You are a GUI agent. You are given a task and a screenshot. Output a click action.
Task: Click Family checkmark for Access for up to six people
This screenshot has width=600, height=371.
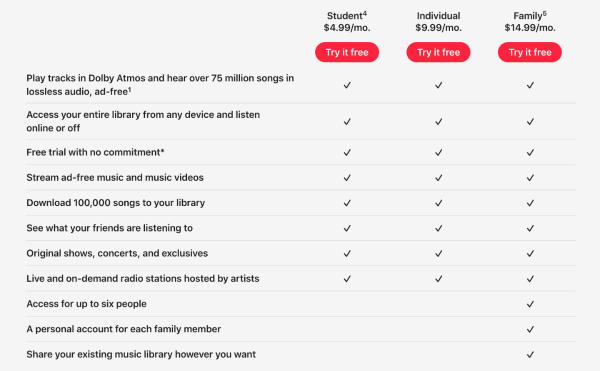point(530,304)
